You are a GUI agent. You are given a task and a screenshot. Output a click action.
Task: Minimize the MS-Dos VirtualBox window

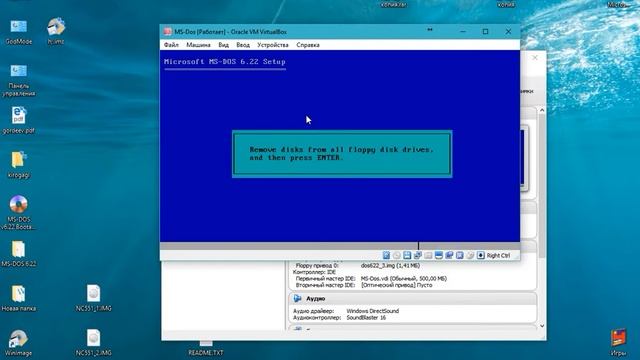(462, 31)
